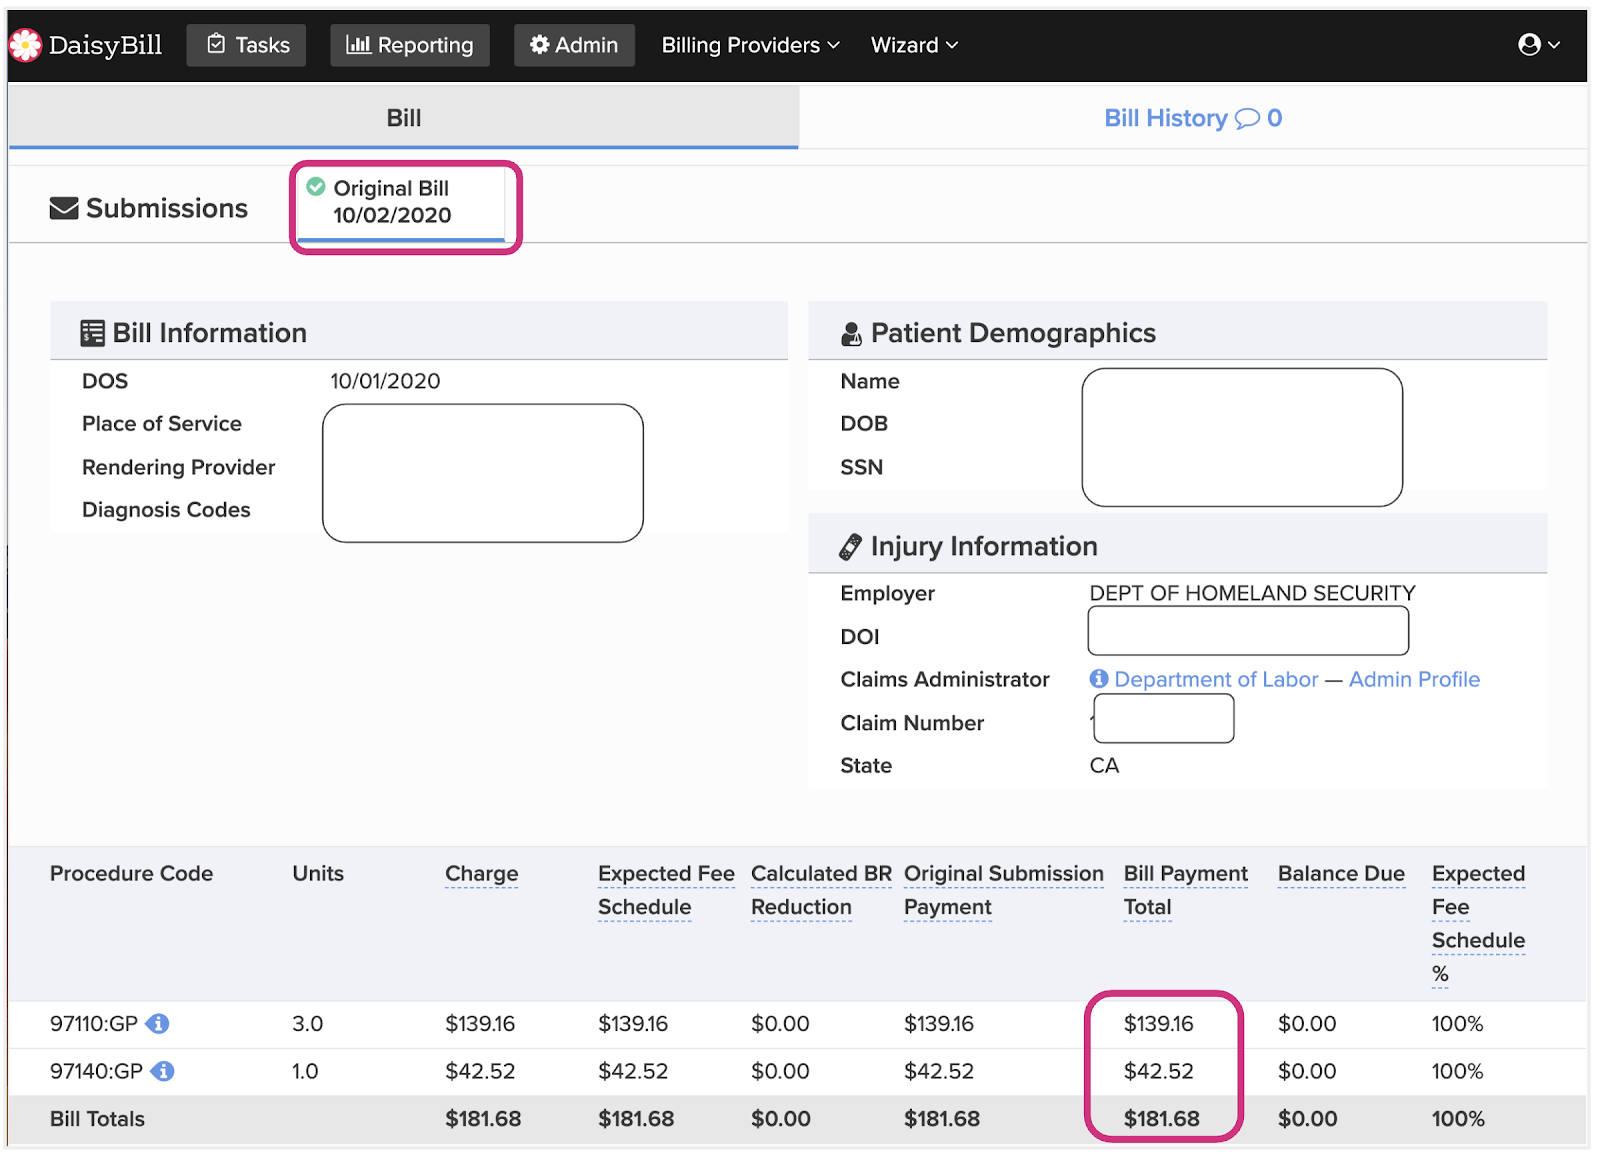Click the Submissions envelope icon

click(64, 209)
